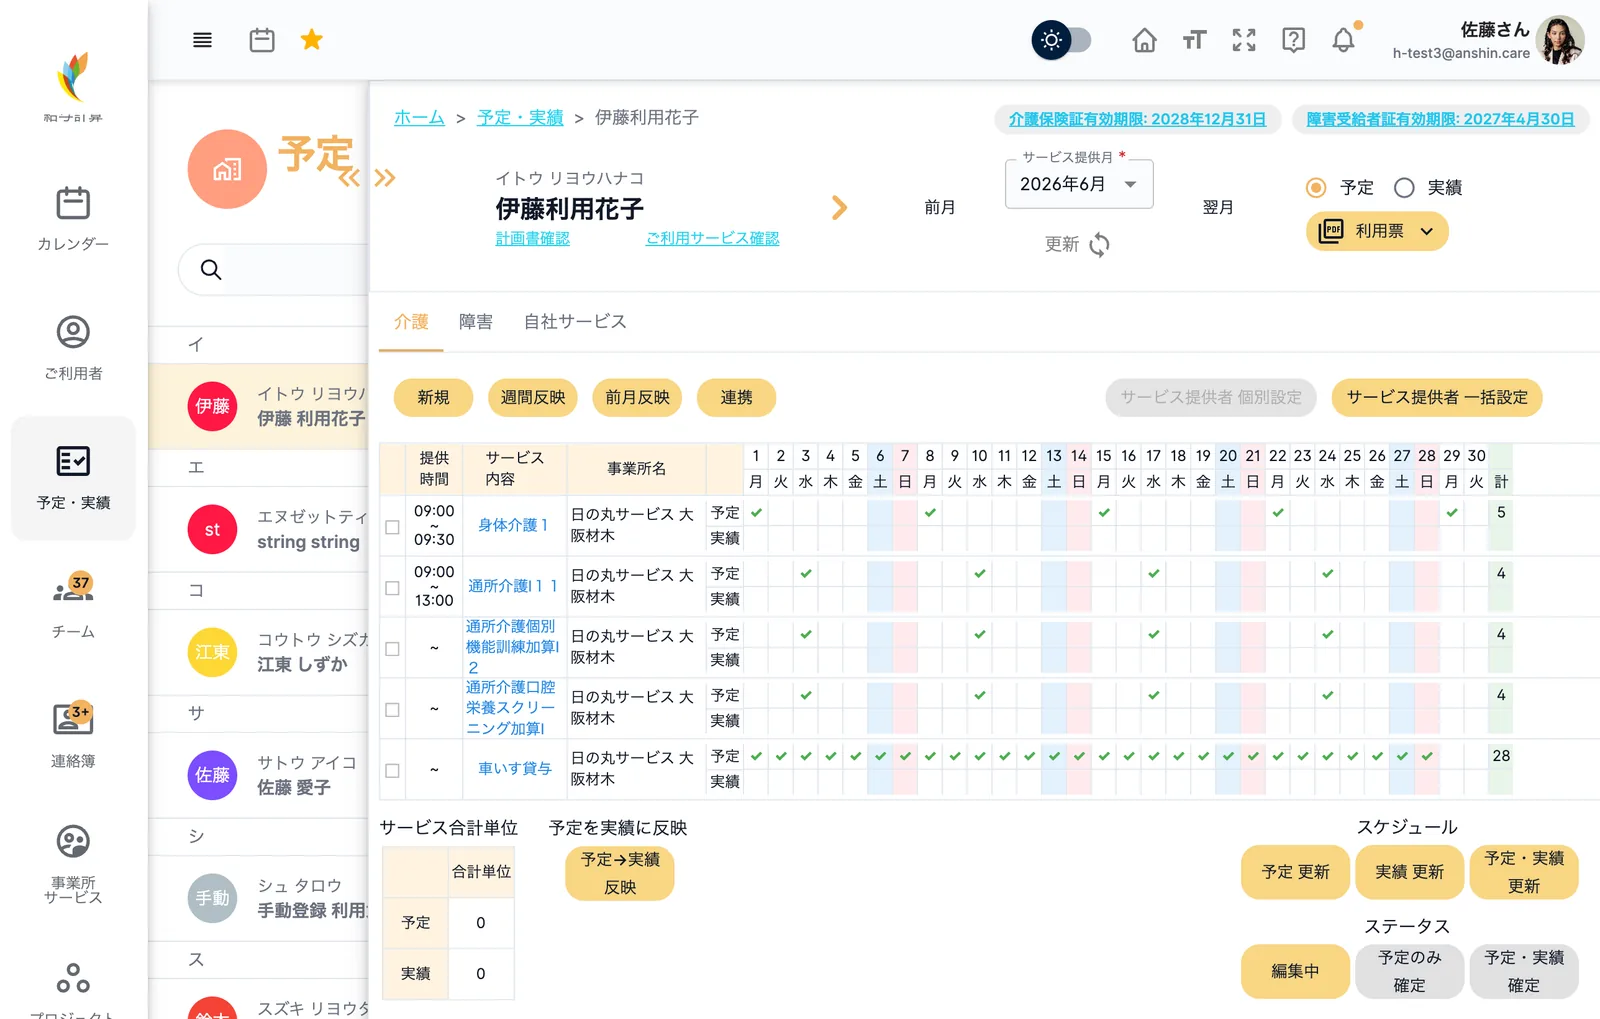The width and height of the screenshot is (1600, 1019).
Task: Open 連絡簿 in the sidebar
Action: coord(73,735)
